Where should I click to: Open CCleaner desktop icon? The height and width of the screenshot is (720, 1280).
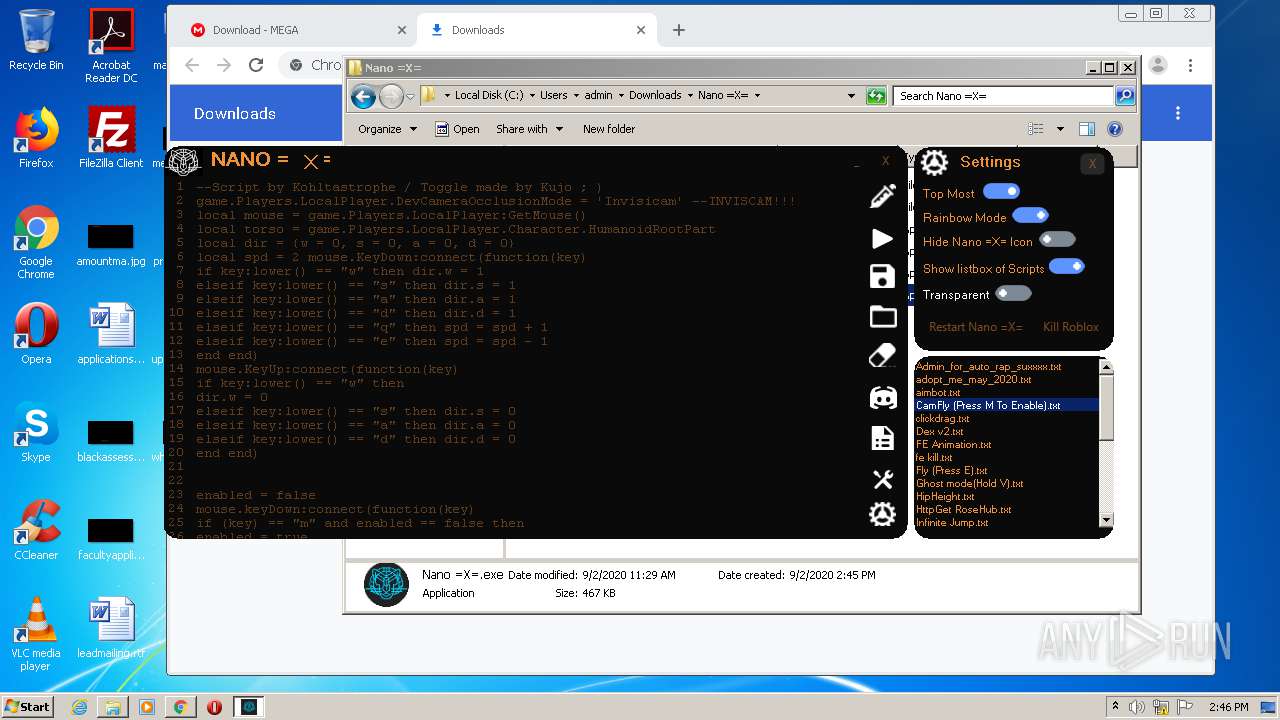(x=36, y=530)
